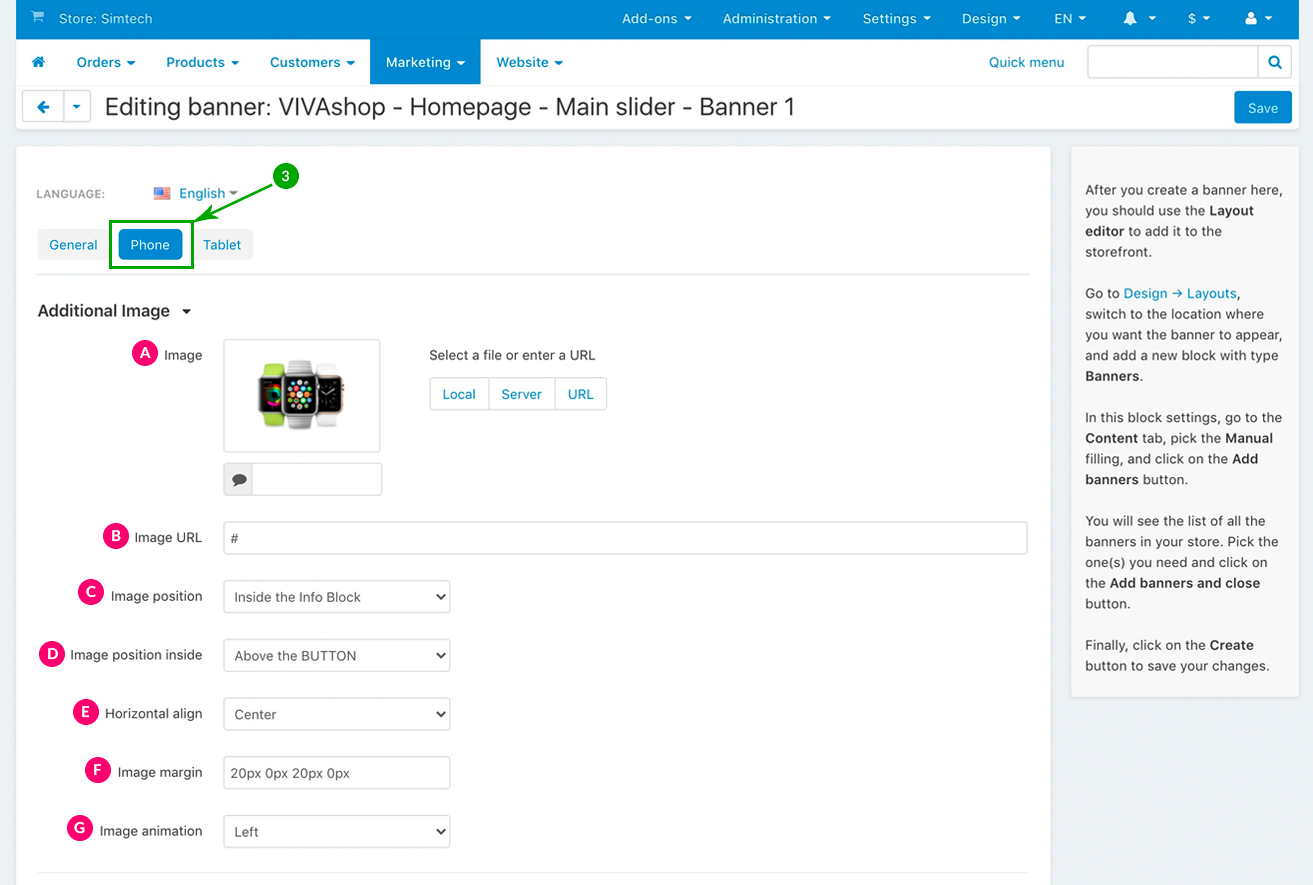Viewport: 1313px width, 885px height.
Task: Open the notifications bell menu
Action: coord(1139,19)
